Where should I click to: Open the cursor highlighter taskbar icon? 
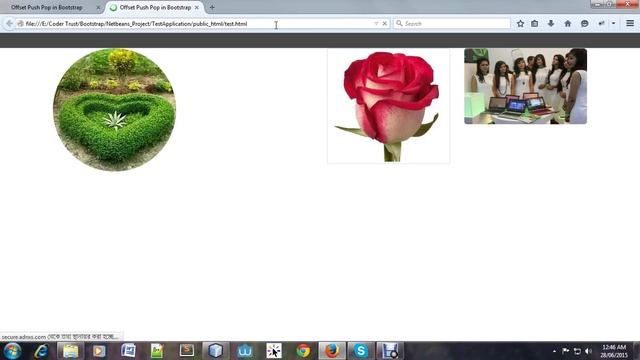[274, 351]
